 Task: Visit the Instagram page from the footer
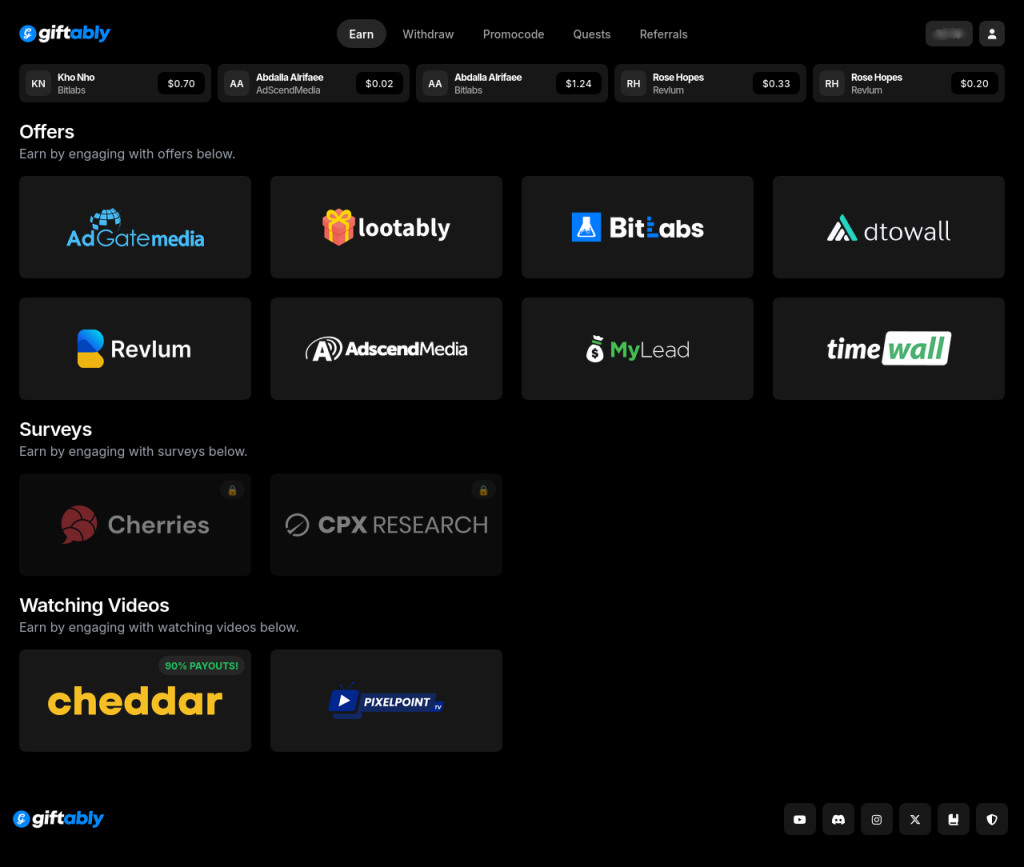(x=876, y=819)
